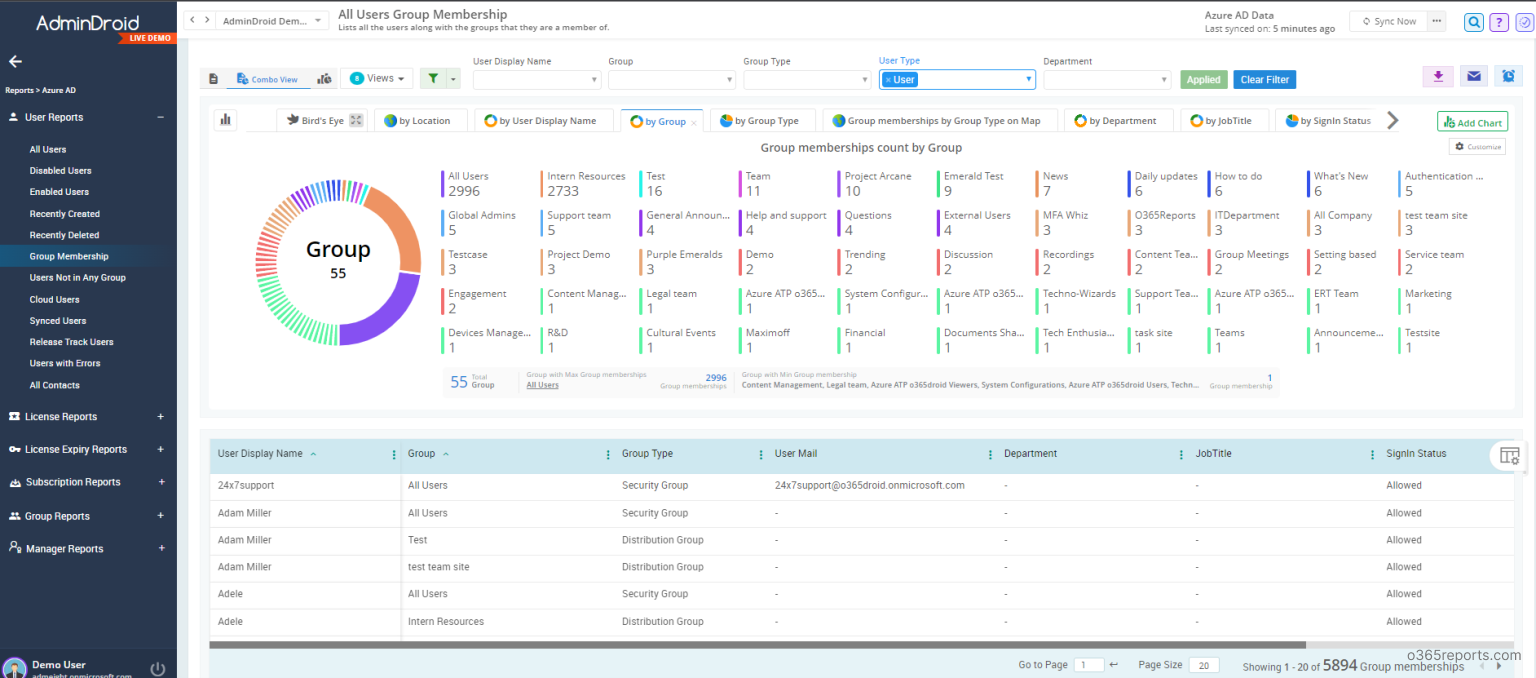The image size is (1536, 678).
Task: Click the Add Chart button
Action: [1472, 122]
